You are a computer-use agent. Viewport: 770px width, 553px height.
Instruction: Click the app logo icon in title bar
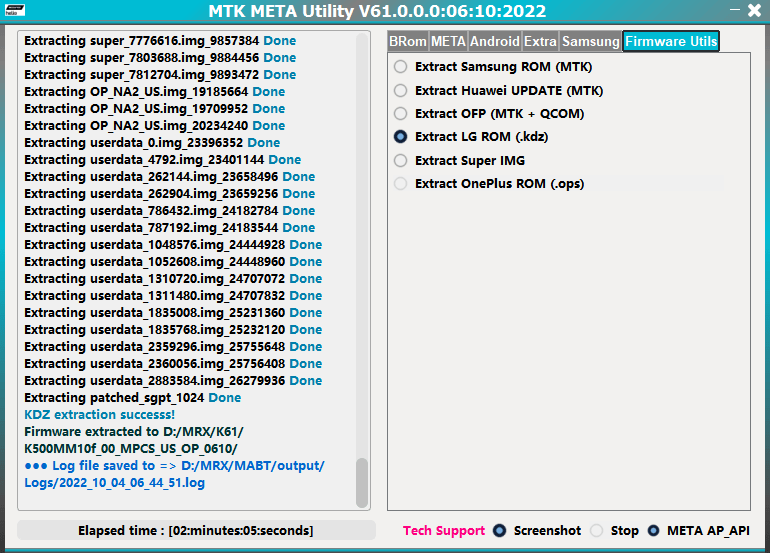(15, 9)
